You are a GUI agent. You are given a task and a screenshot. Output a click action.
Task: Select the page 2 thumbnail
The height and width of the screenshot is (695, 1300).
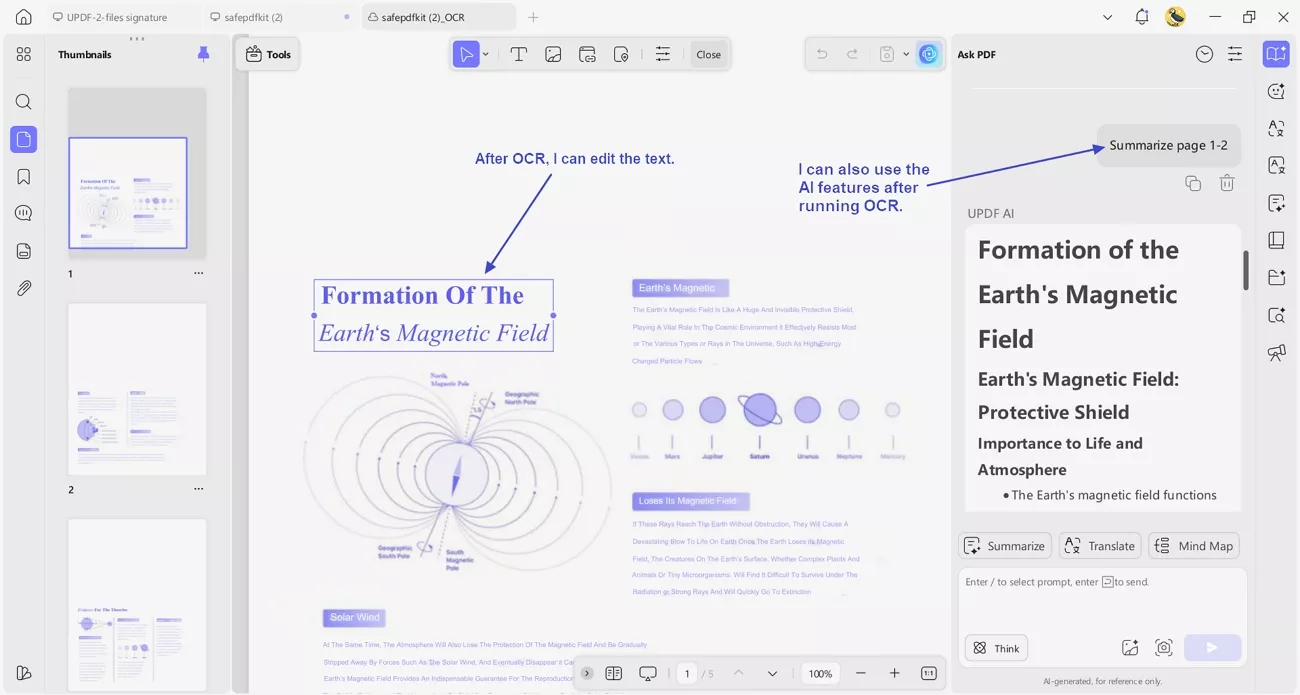pos(136,389)
